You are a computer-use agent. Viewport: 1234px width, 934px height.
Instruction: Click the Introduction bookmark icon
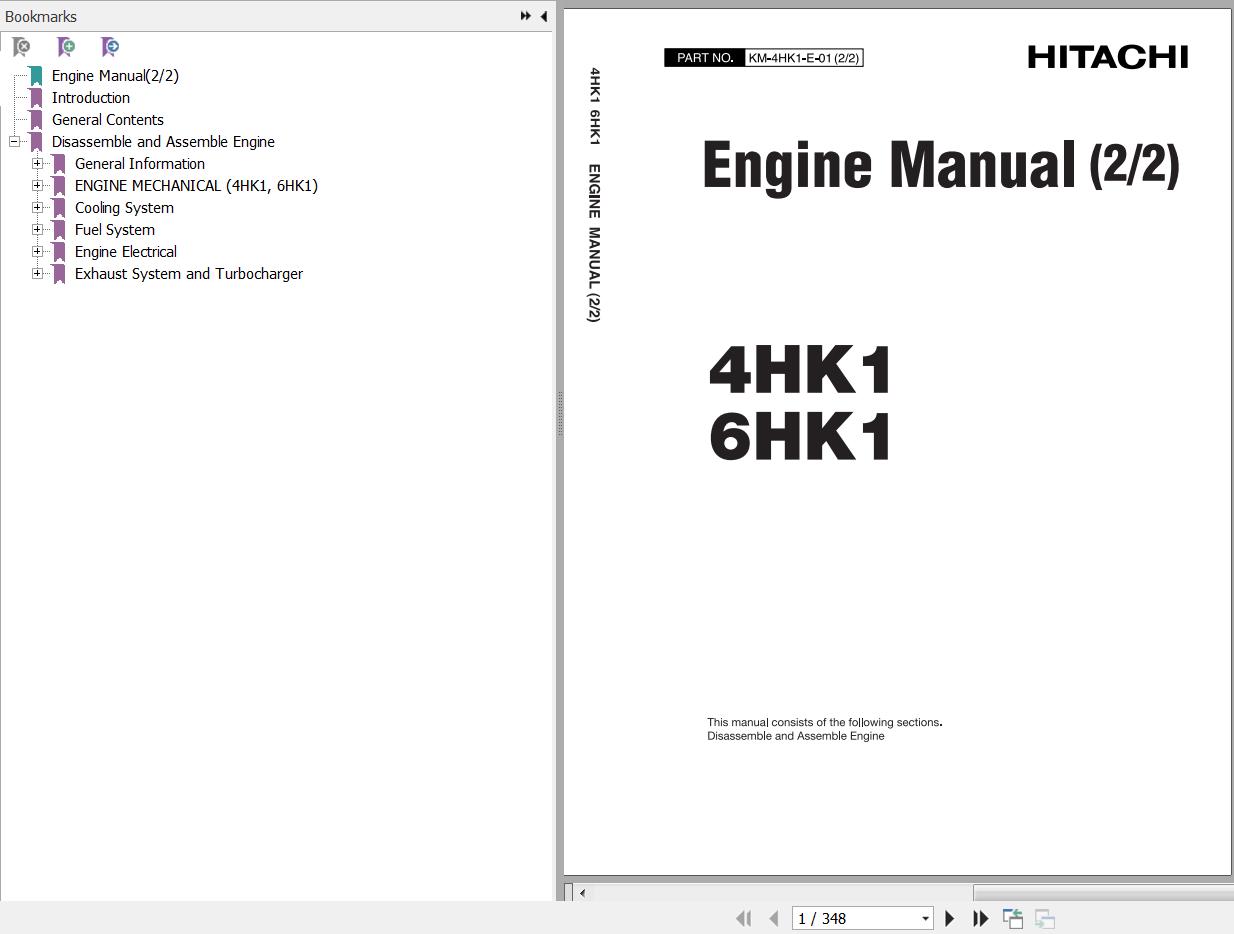36,98
